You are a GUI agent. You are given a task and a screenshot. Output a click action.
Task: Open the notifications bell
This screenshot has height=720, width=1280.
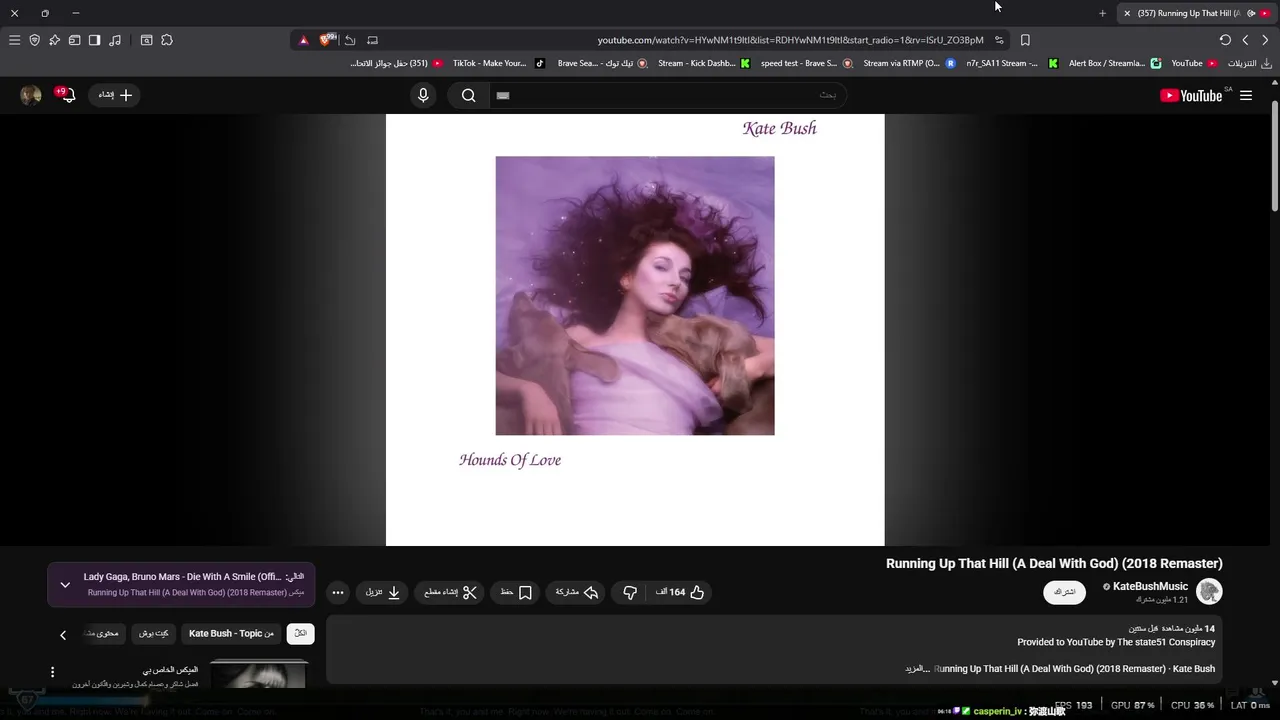tap(67, 95)
